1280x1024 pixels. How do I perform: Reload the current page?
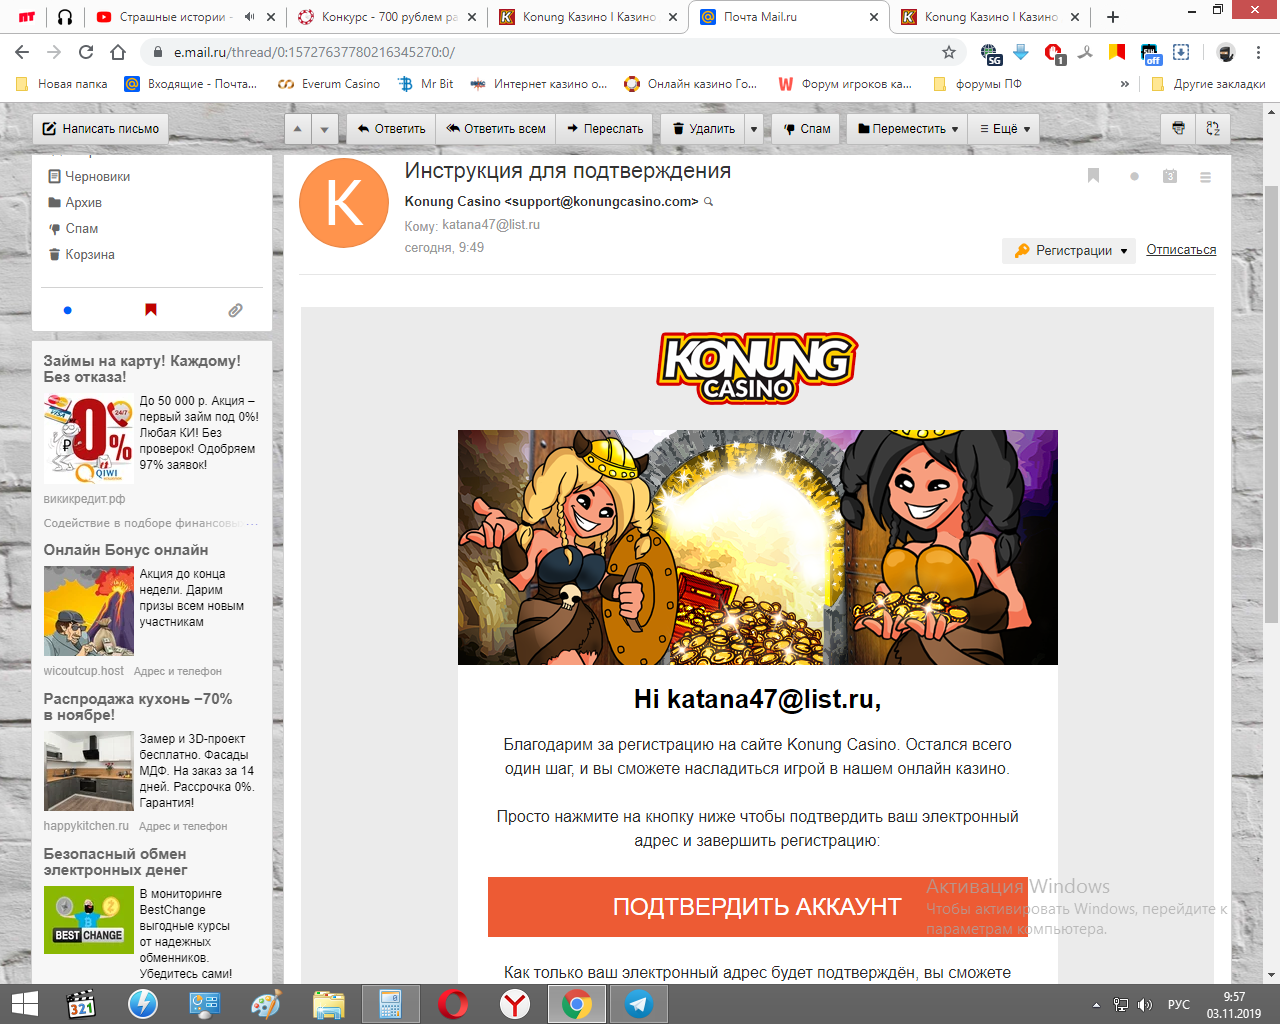86,52
